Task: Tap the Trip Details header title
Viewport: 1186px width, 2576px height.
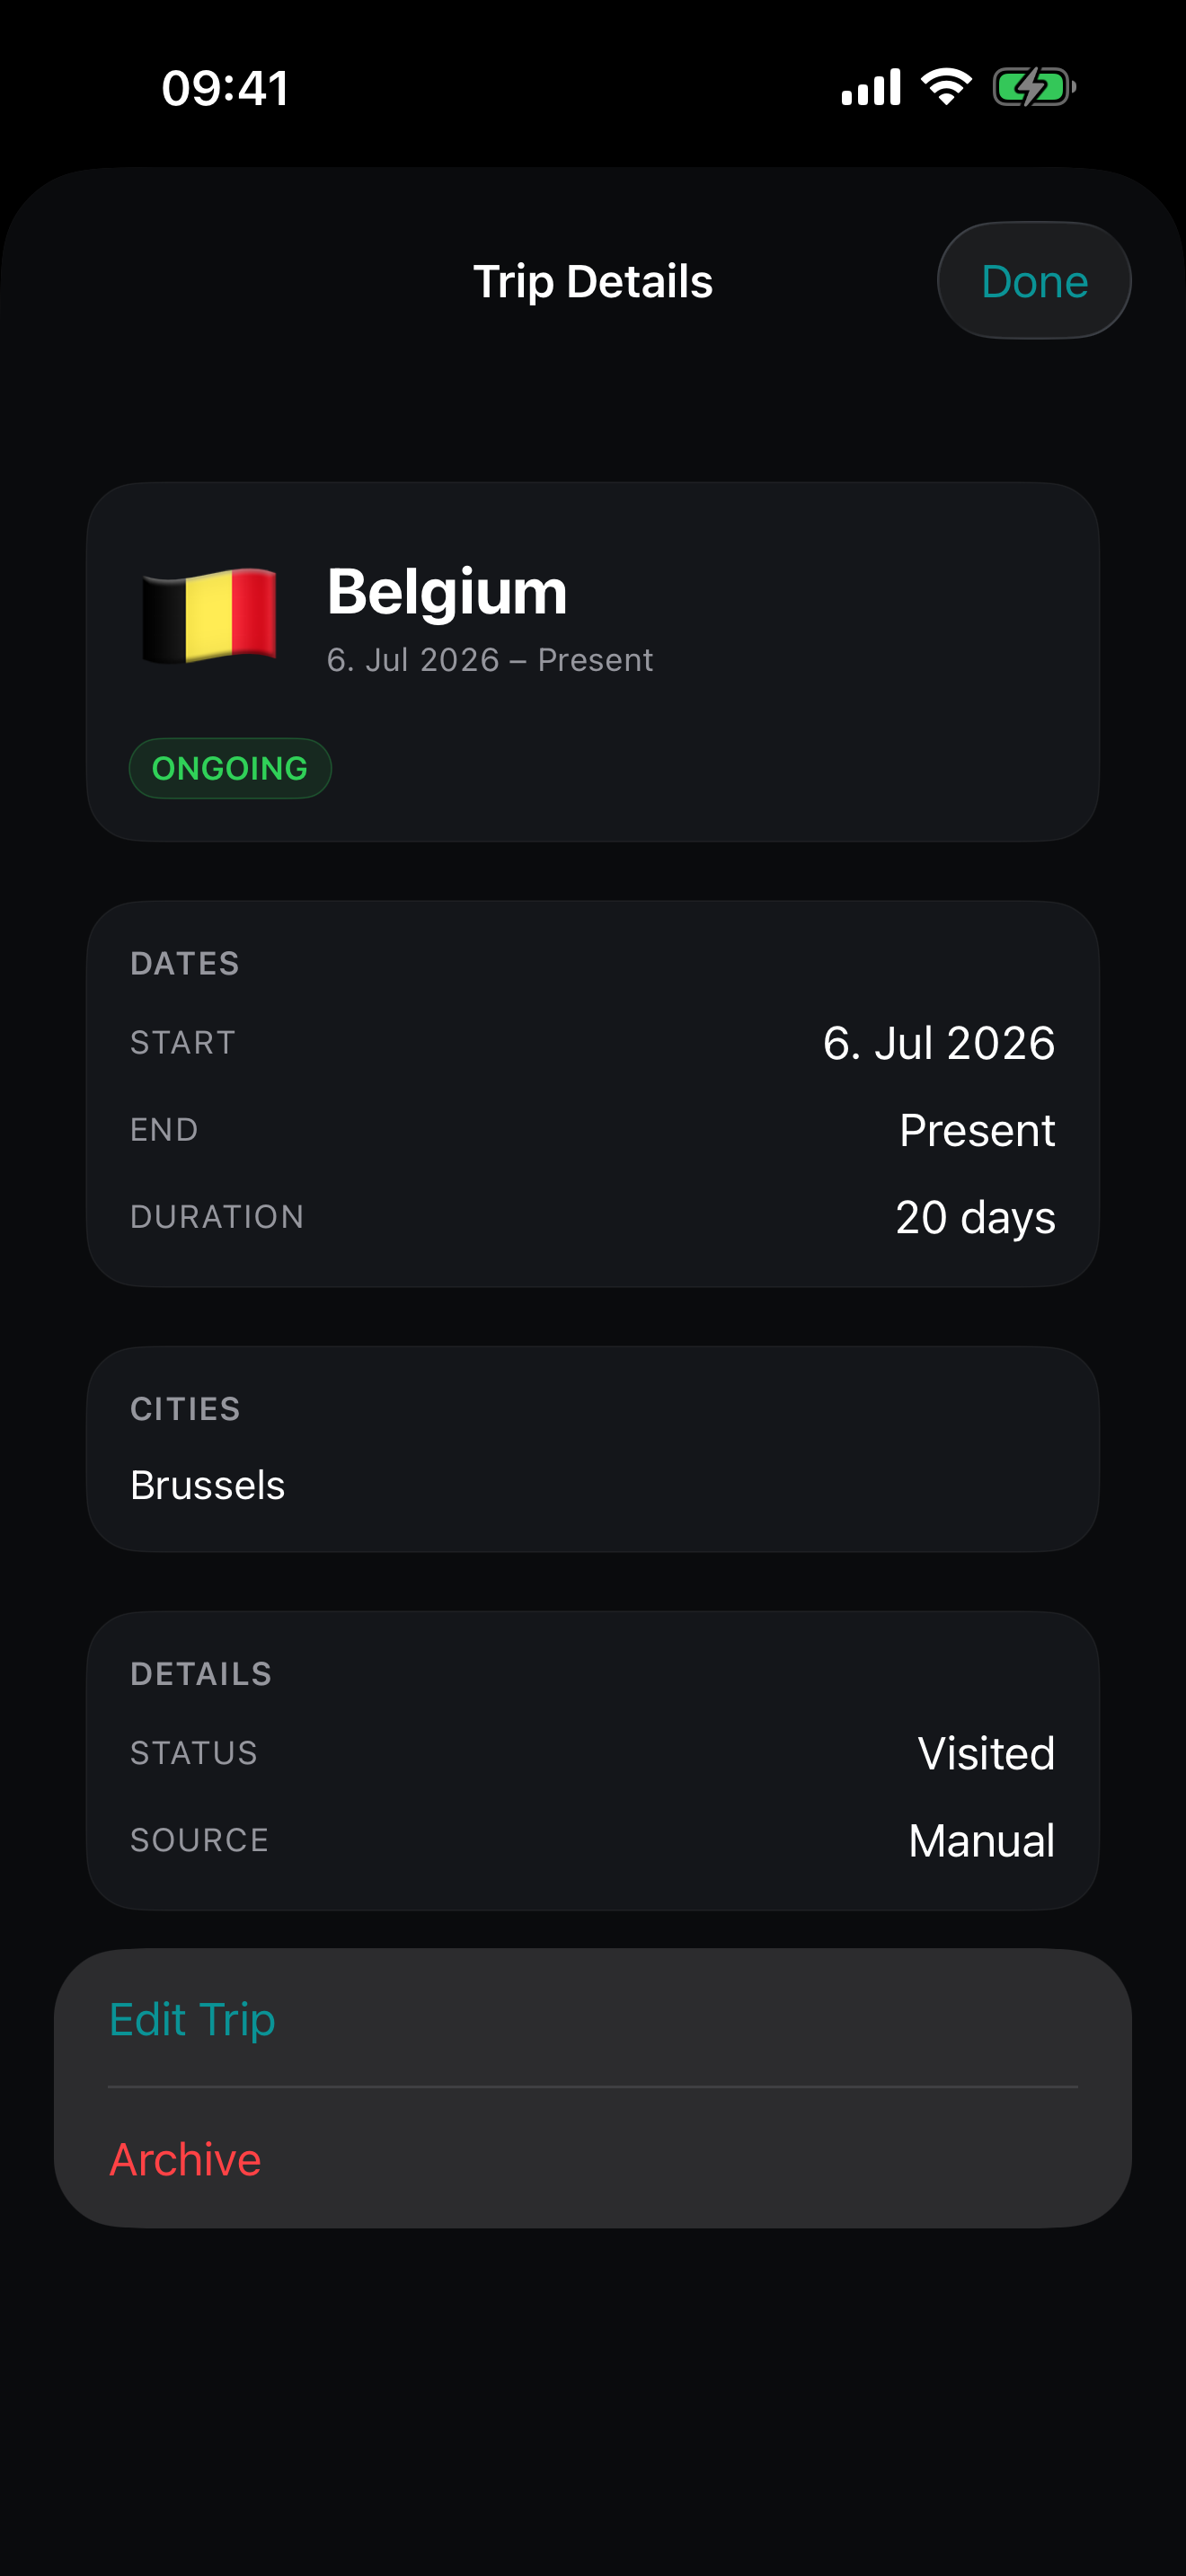Action: tap(593, 281)
